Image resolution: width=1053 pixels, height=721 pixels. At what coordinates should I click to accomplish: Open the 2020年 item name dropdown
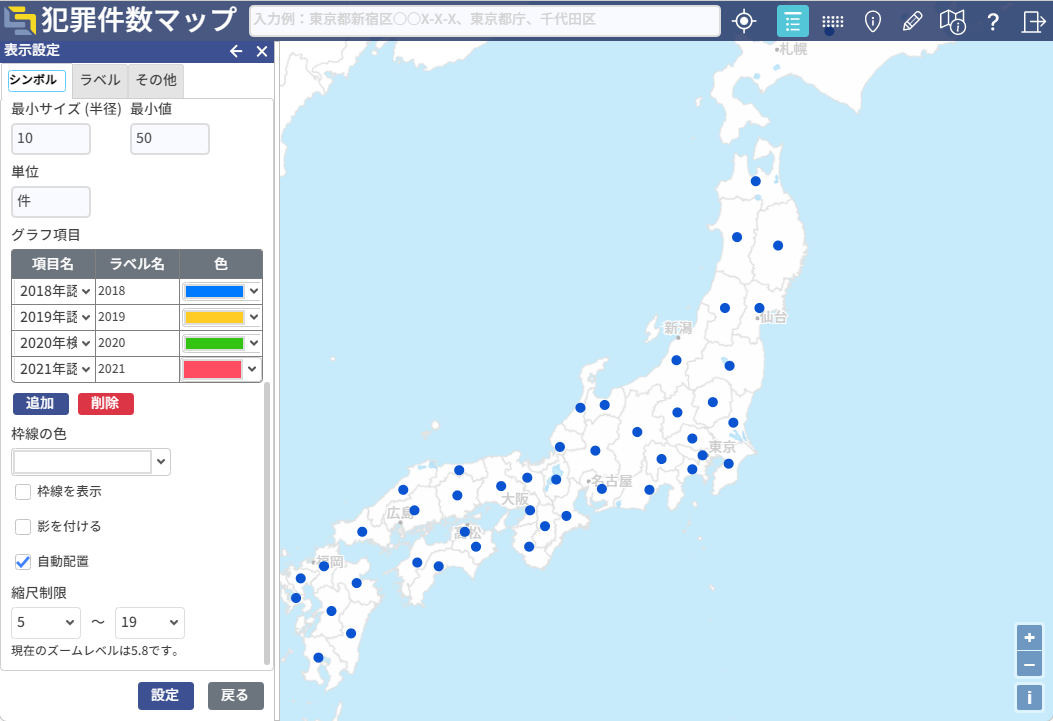pos(54,343)
